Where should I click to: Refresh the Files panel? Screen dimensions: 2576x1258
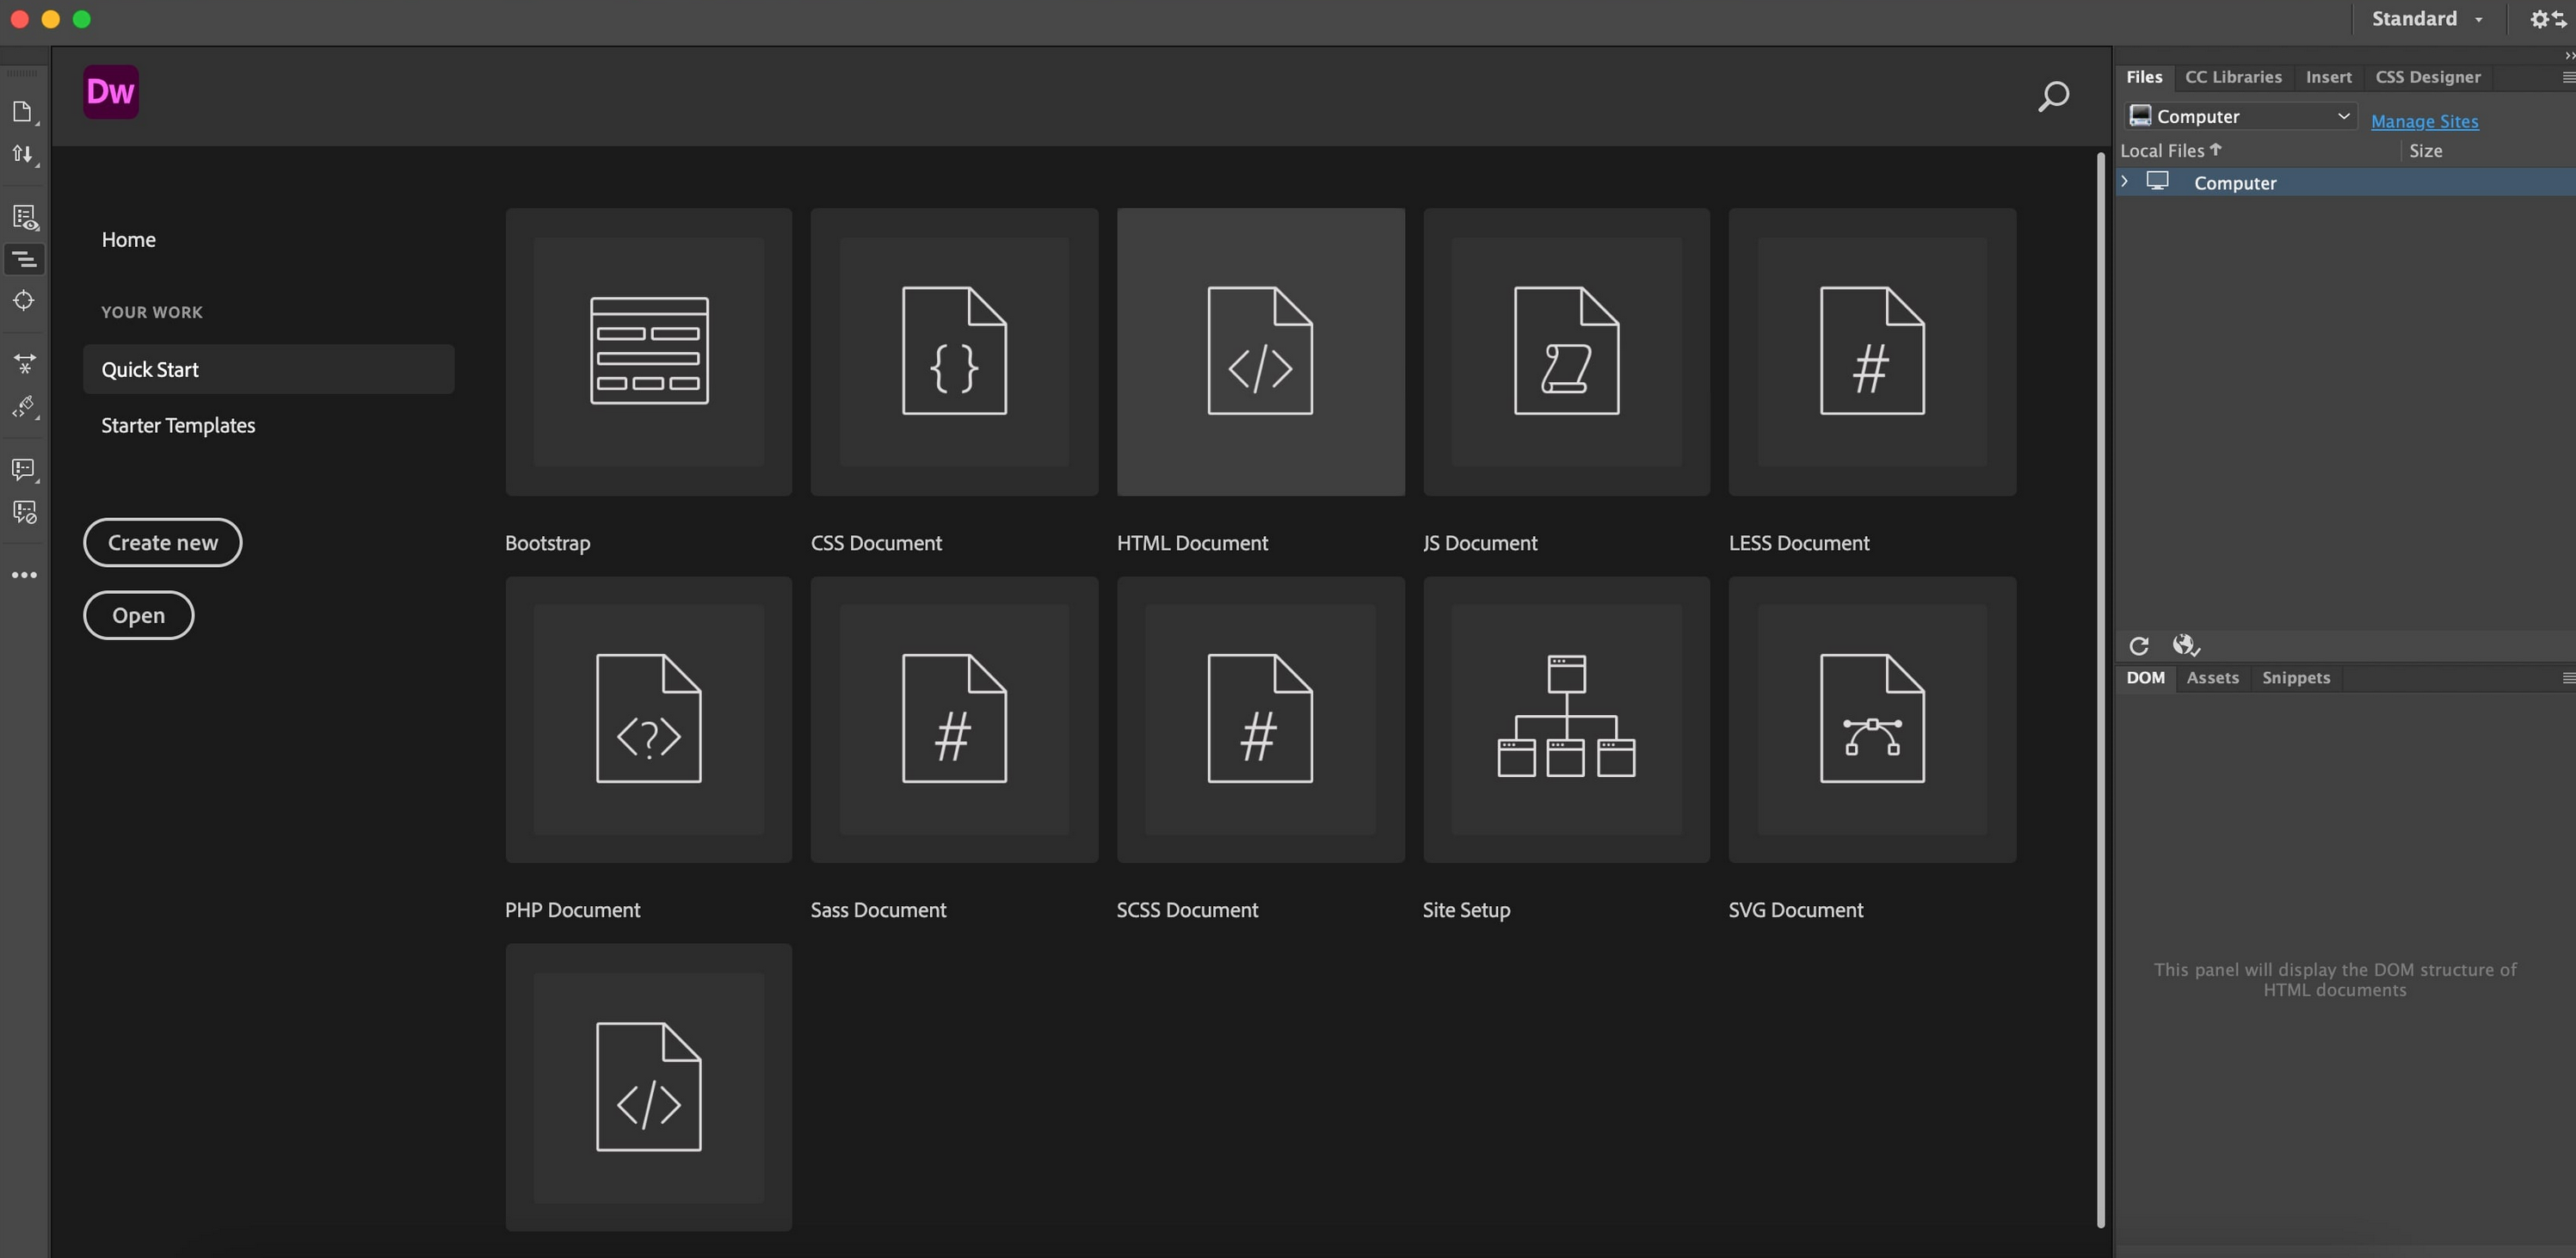point(2139,646)
